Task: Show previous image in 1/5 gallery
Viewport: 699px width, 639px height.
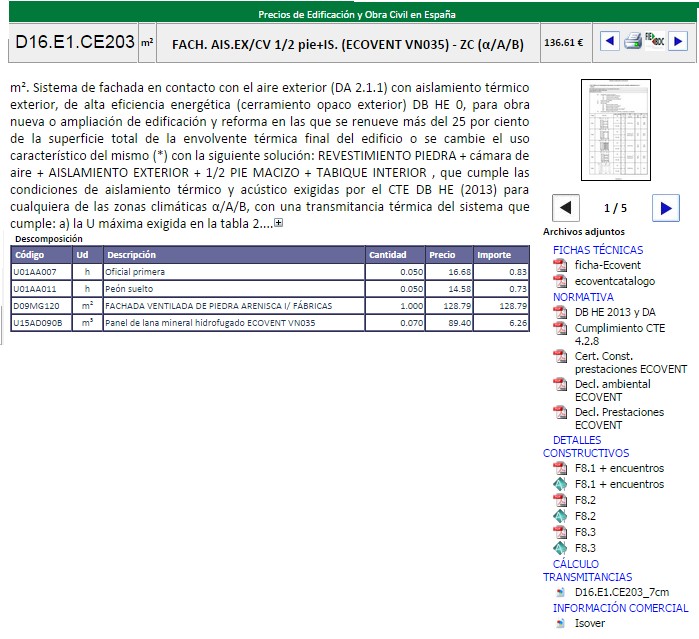Action: click(x=566, y=208)
